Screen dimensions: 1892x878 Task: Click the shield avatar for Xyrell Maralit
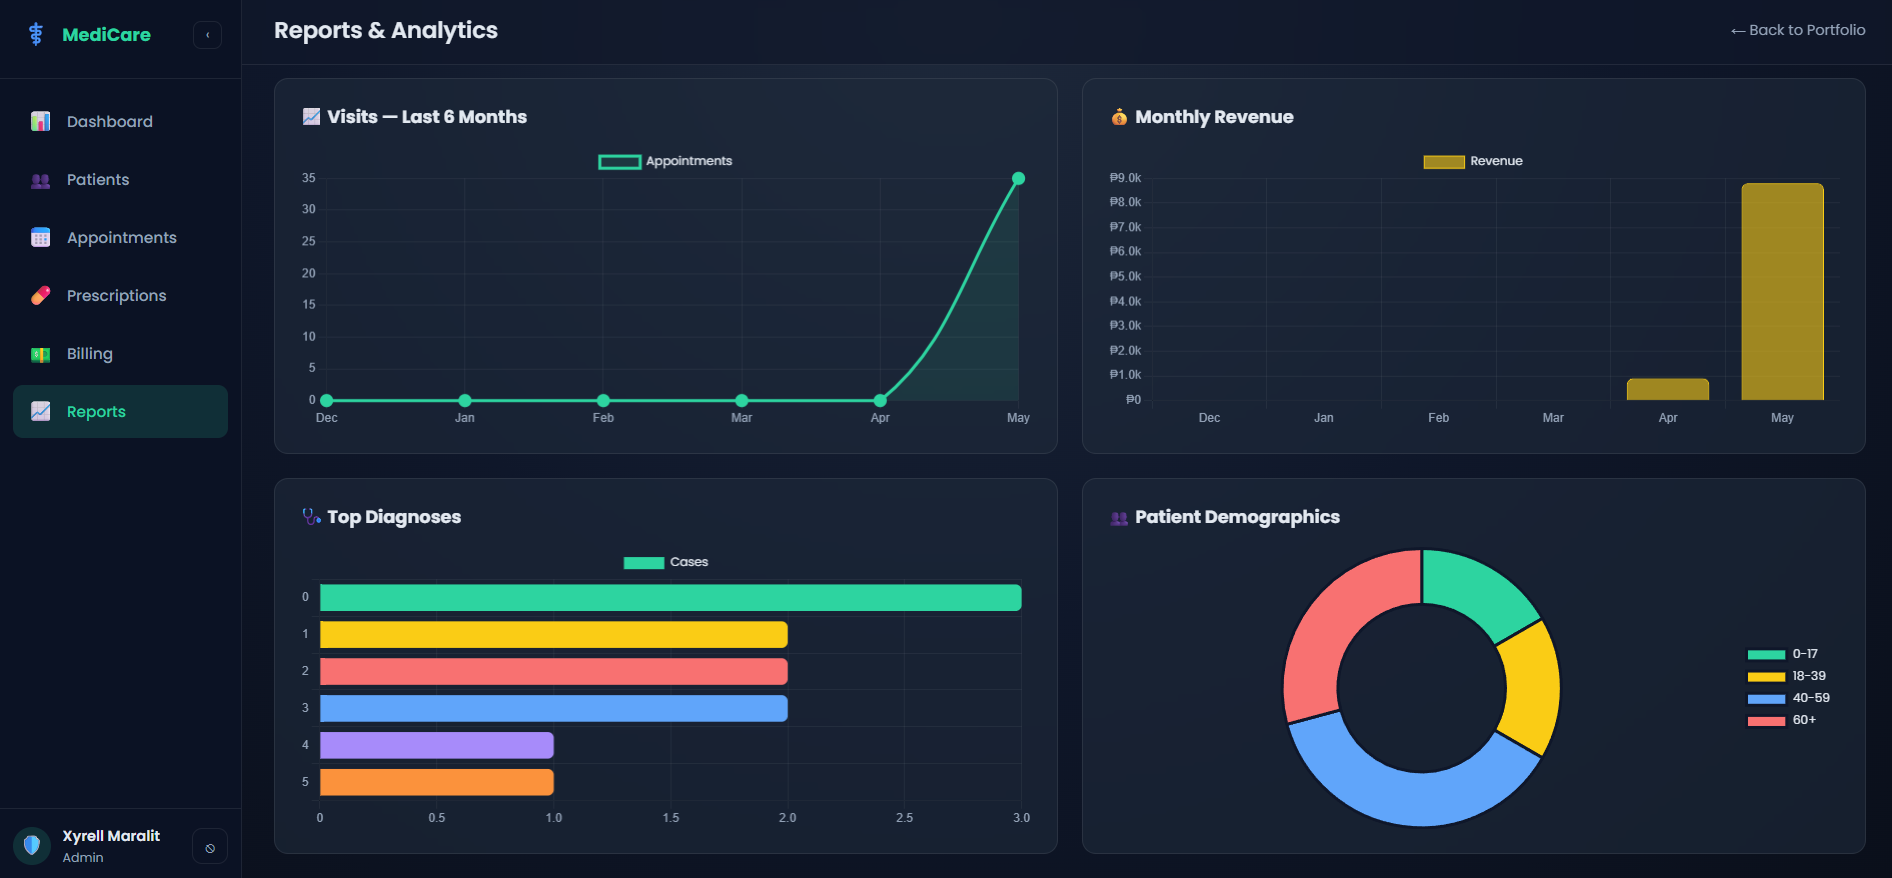click(32, 846)
